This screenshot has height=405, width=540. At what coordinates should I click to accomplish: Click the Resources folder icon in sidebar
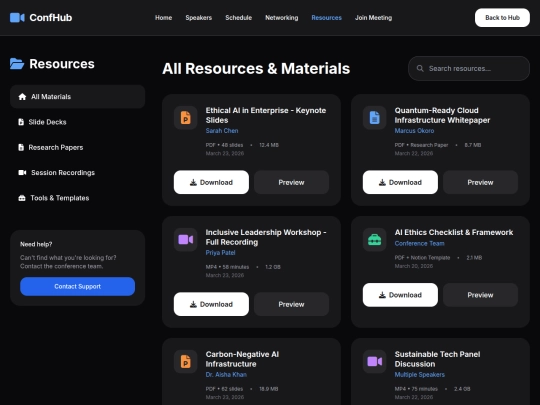coord(17,64)
